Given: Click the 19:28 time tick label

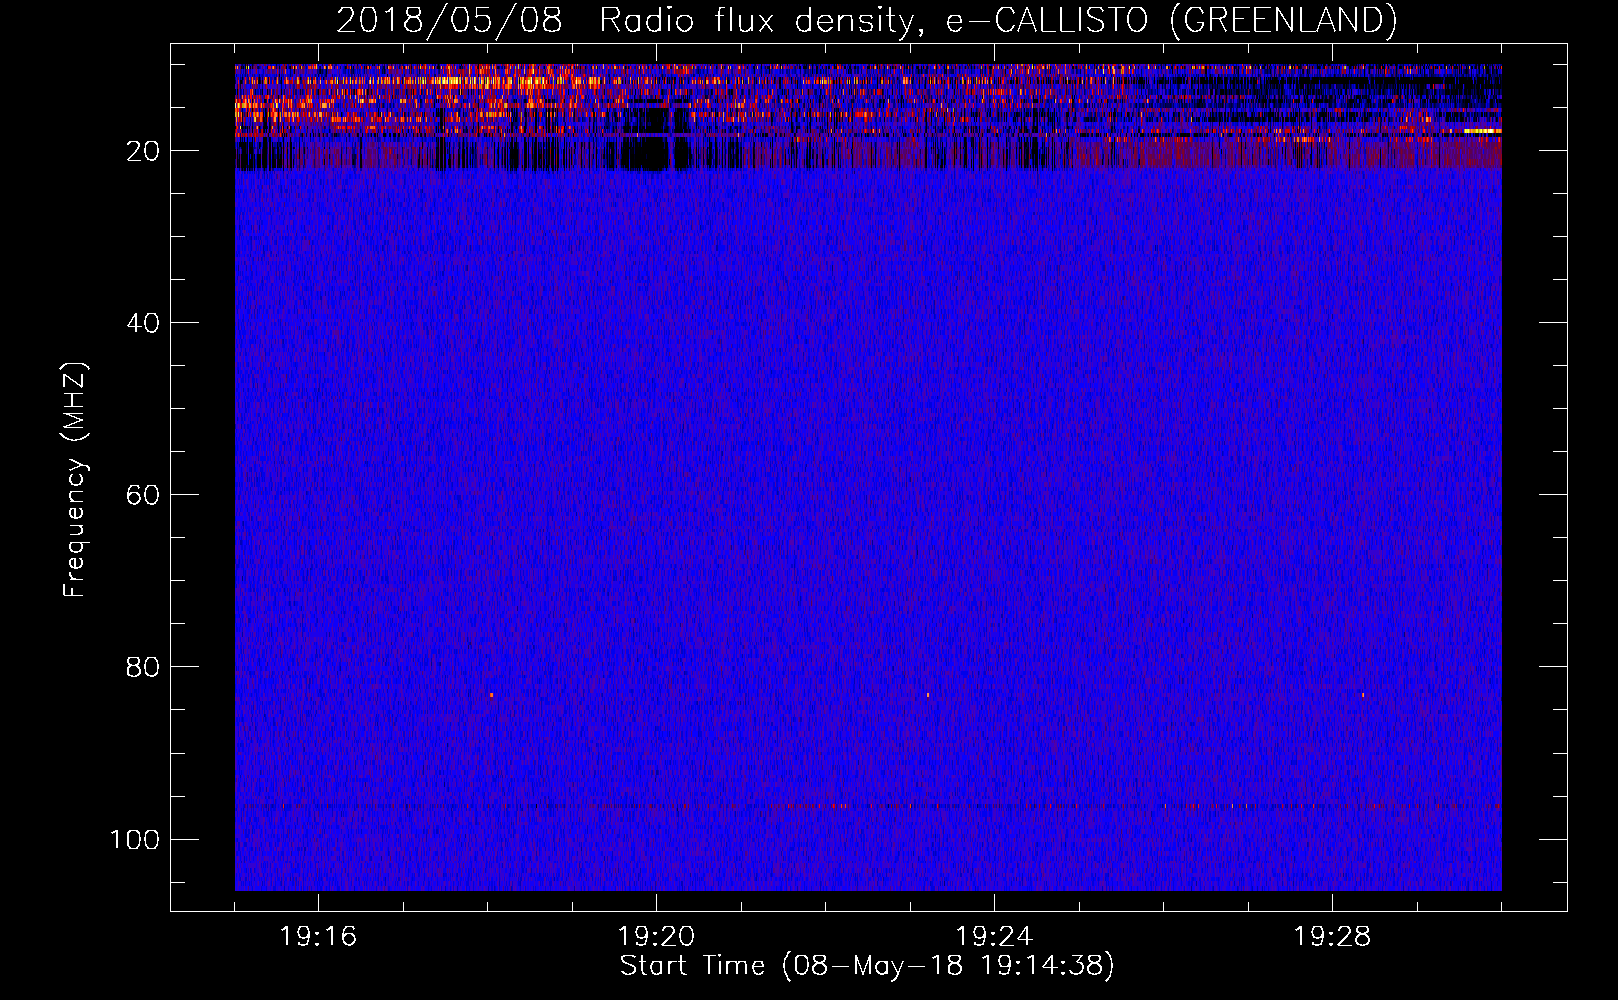Looking at the screenshot, I should pos(1332,937).
